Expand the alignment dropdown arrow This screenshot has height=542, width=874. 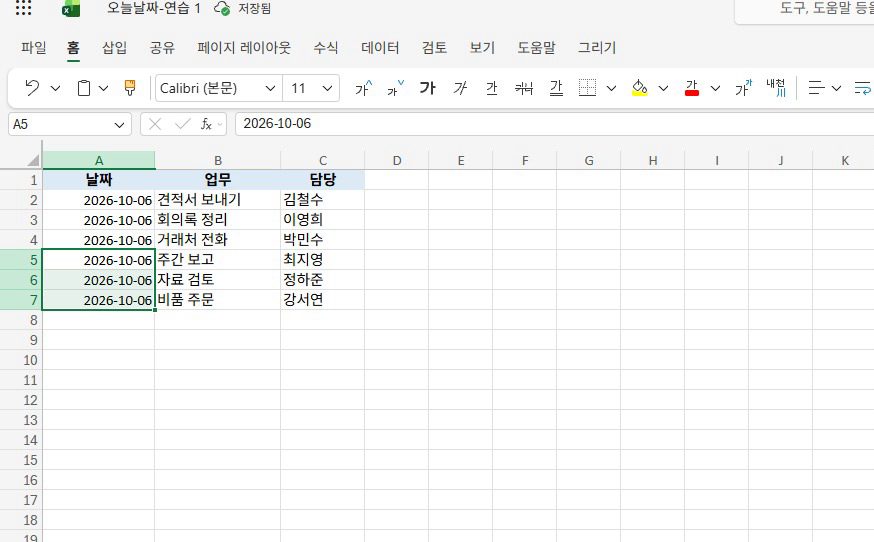coord(836,88)
